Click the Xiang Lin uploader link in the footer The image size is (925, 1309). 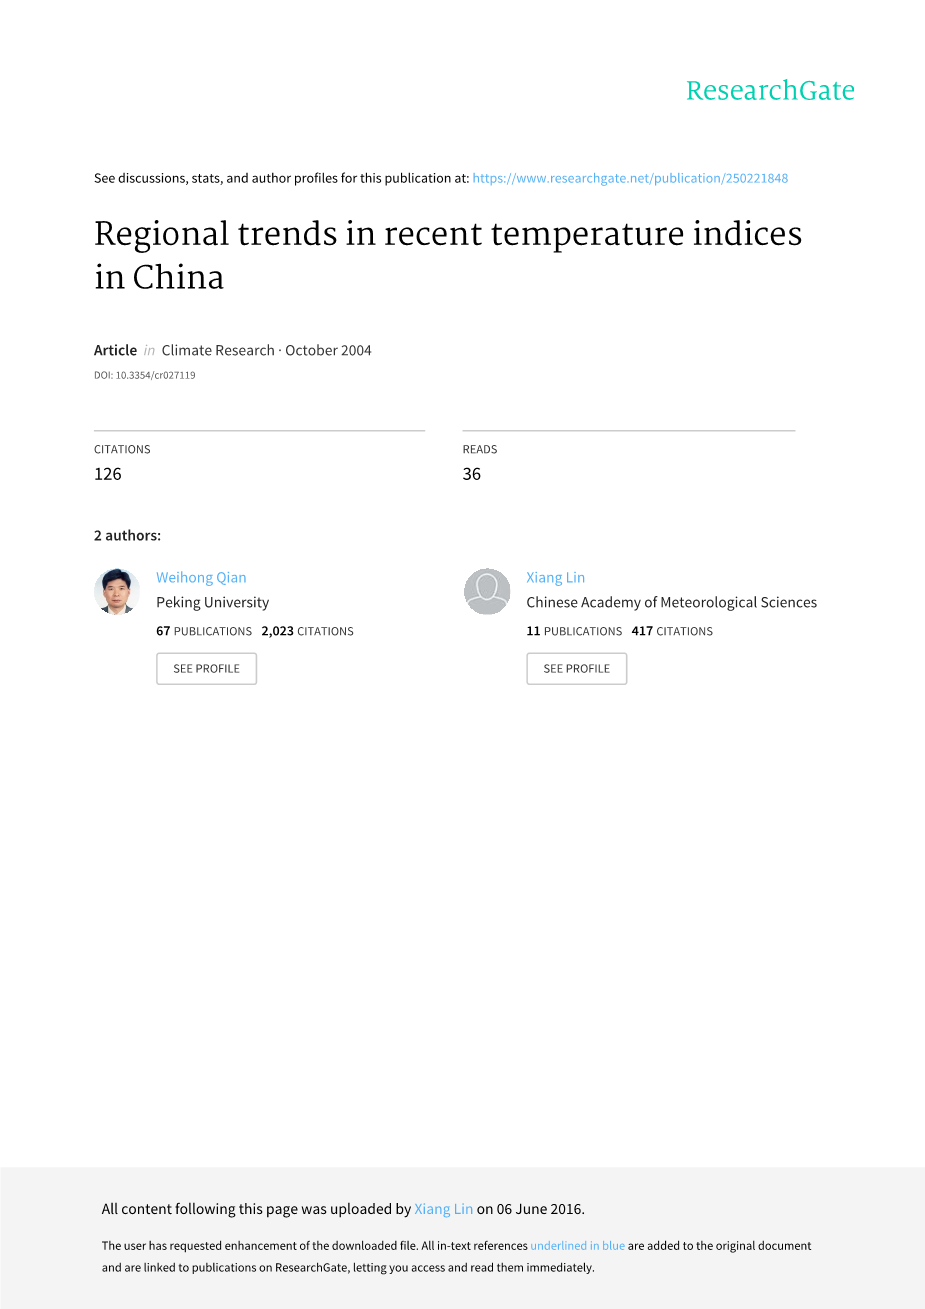(x=443, y=1209)
